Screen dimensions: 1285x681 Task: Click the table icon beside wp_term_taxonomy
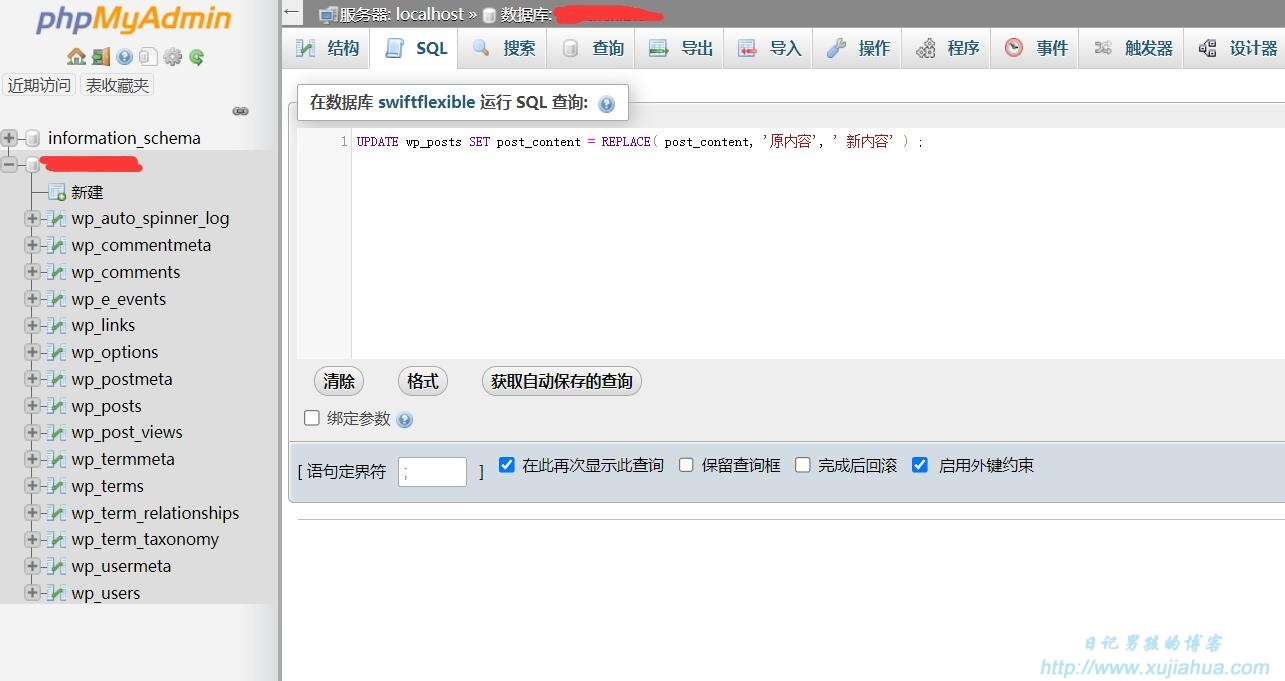(56, 539)
